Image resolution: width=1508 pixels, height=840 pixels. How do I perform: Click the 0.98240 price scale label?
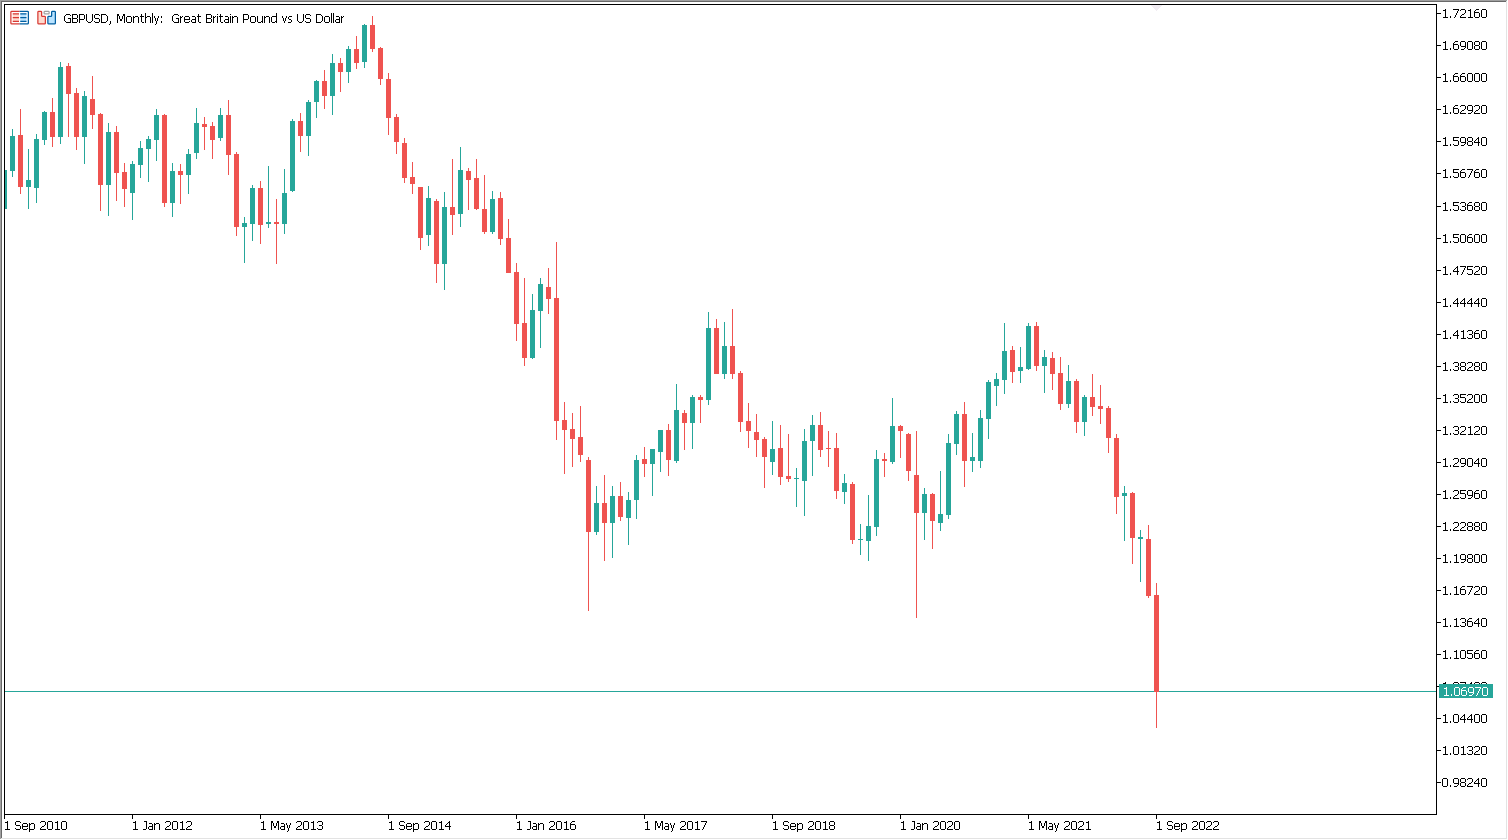1464,782
